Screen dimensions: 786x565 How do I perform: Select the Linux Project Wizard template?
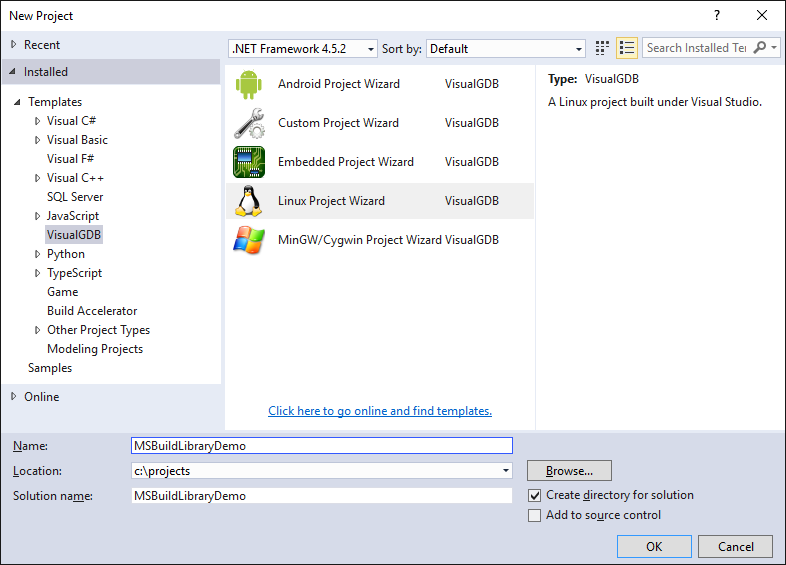tap(379, 201)
